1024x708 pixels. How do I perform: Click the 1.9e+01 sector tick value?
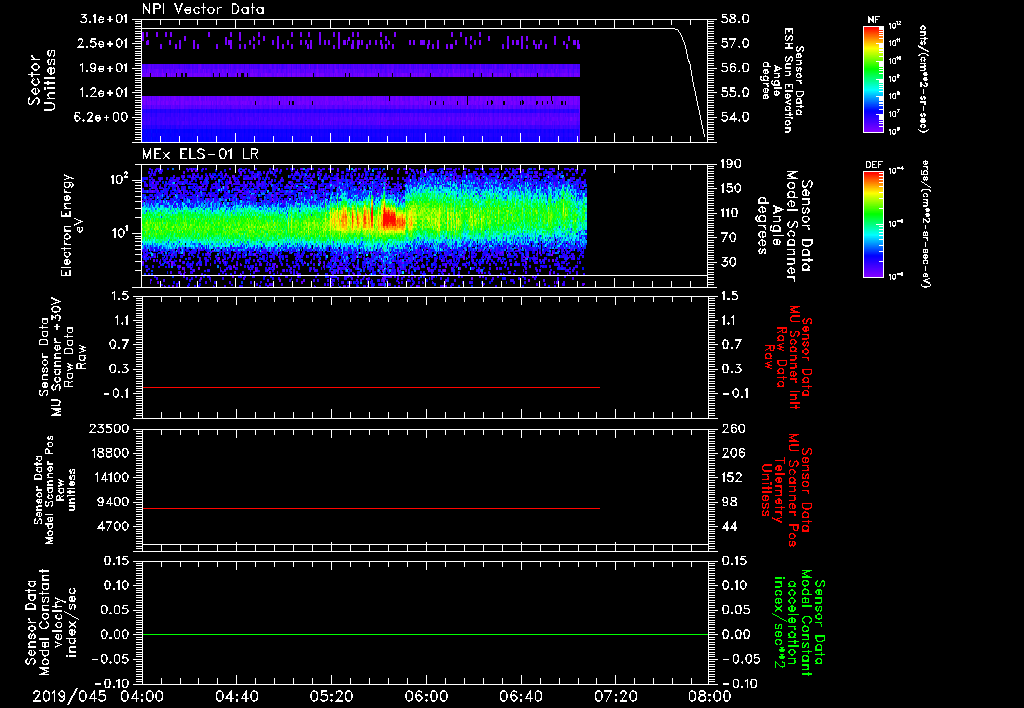[x=103, y=68]
